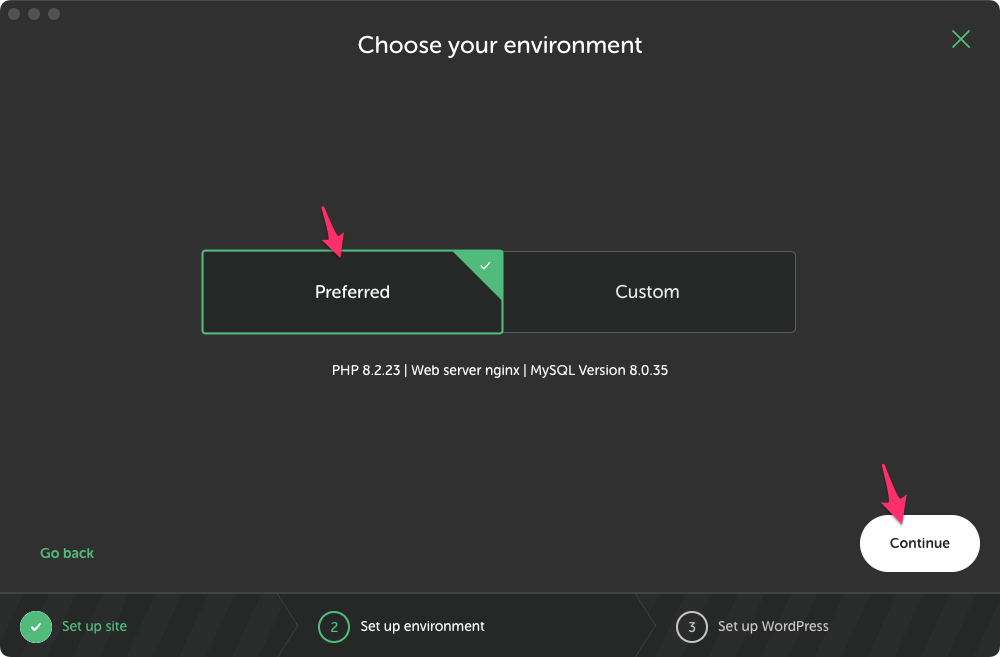Open the Set up site step label

click(94, 626)
